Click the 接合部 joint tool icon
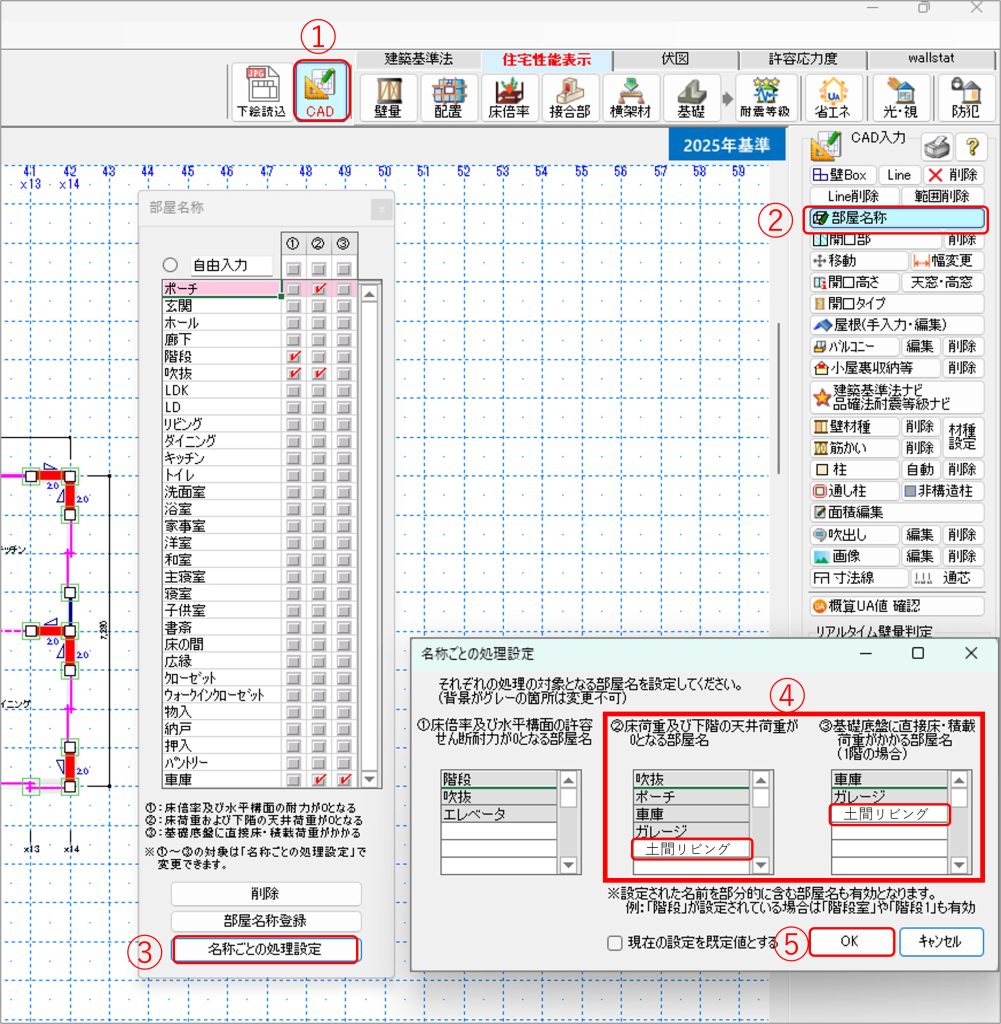Screen dimensions: 1001x1024 (570, 98)
